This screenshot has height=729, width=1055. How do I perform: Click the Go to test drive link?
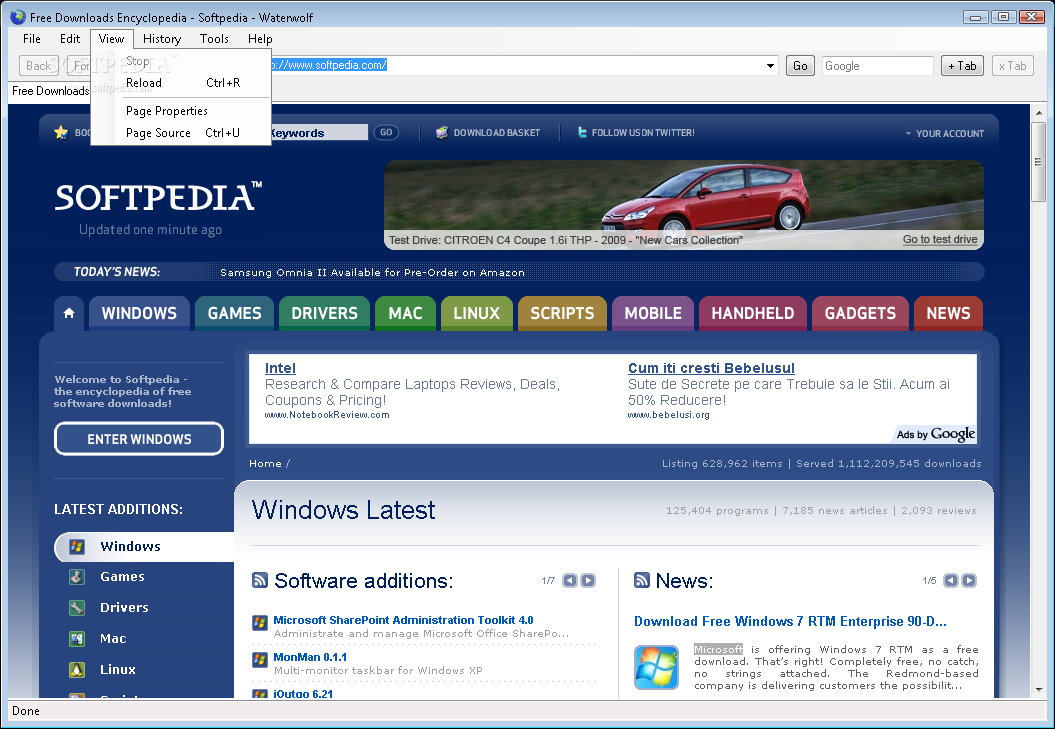pos(940,239)
